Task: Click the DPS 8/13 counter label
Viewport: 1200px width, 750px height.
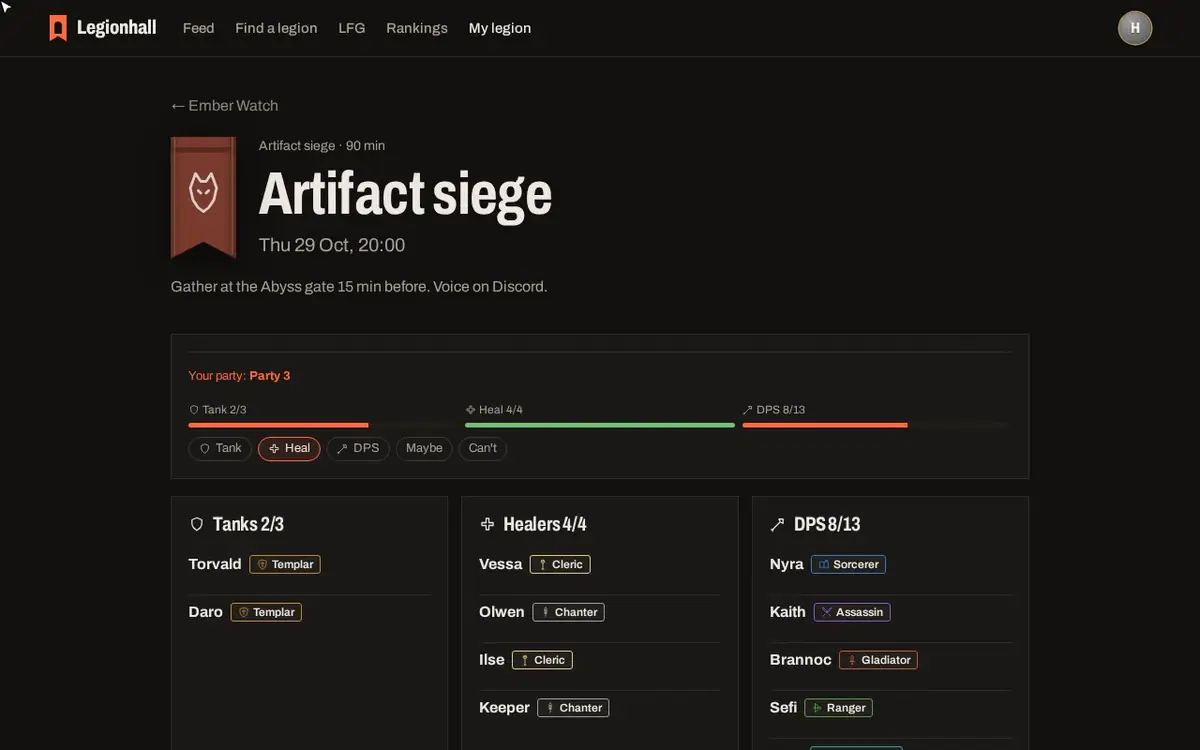Action: pyautogui.click(x=774, y=410)
